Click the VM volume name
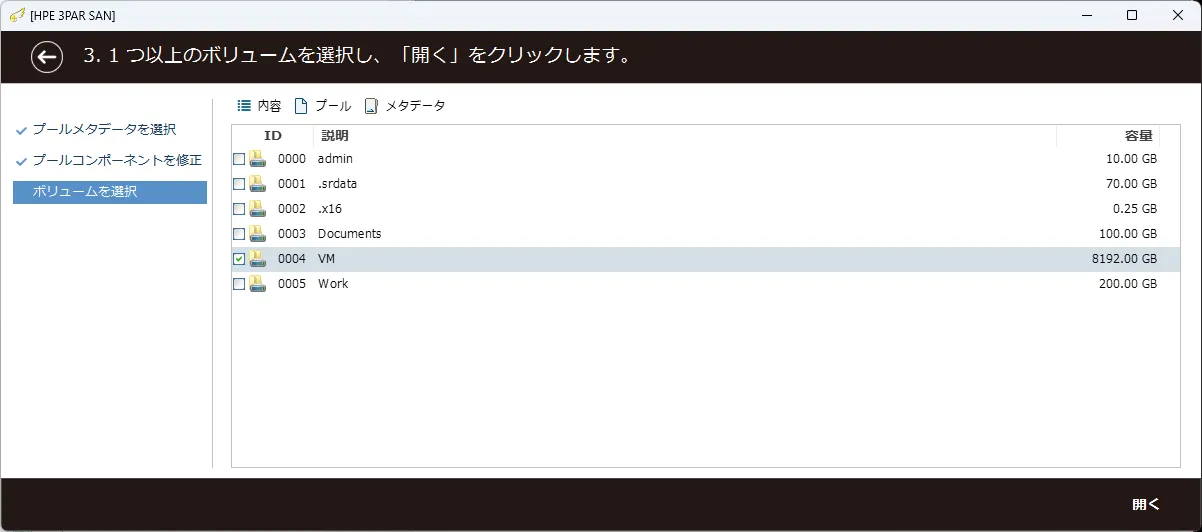This screenshot has height=532, width=1202. (326, 259)
